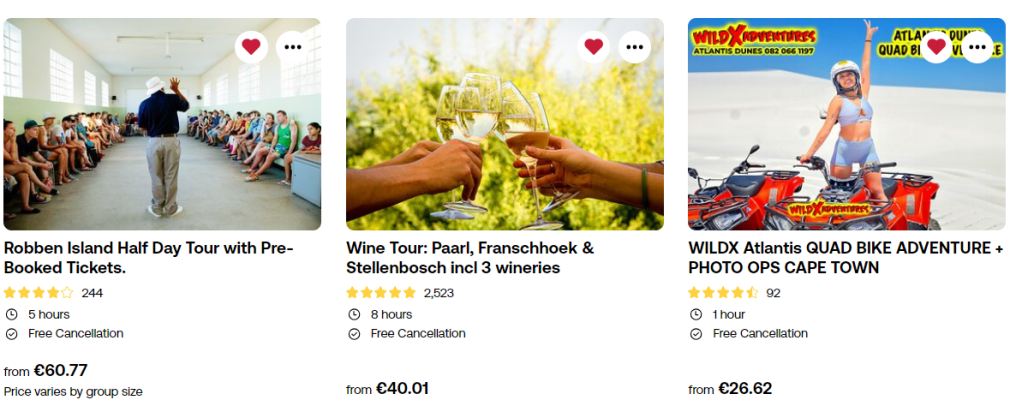The image size is (1022, 412).
Task: Click the Robben Island €60.77 price
Action: click(59, 371)
